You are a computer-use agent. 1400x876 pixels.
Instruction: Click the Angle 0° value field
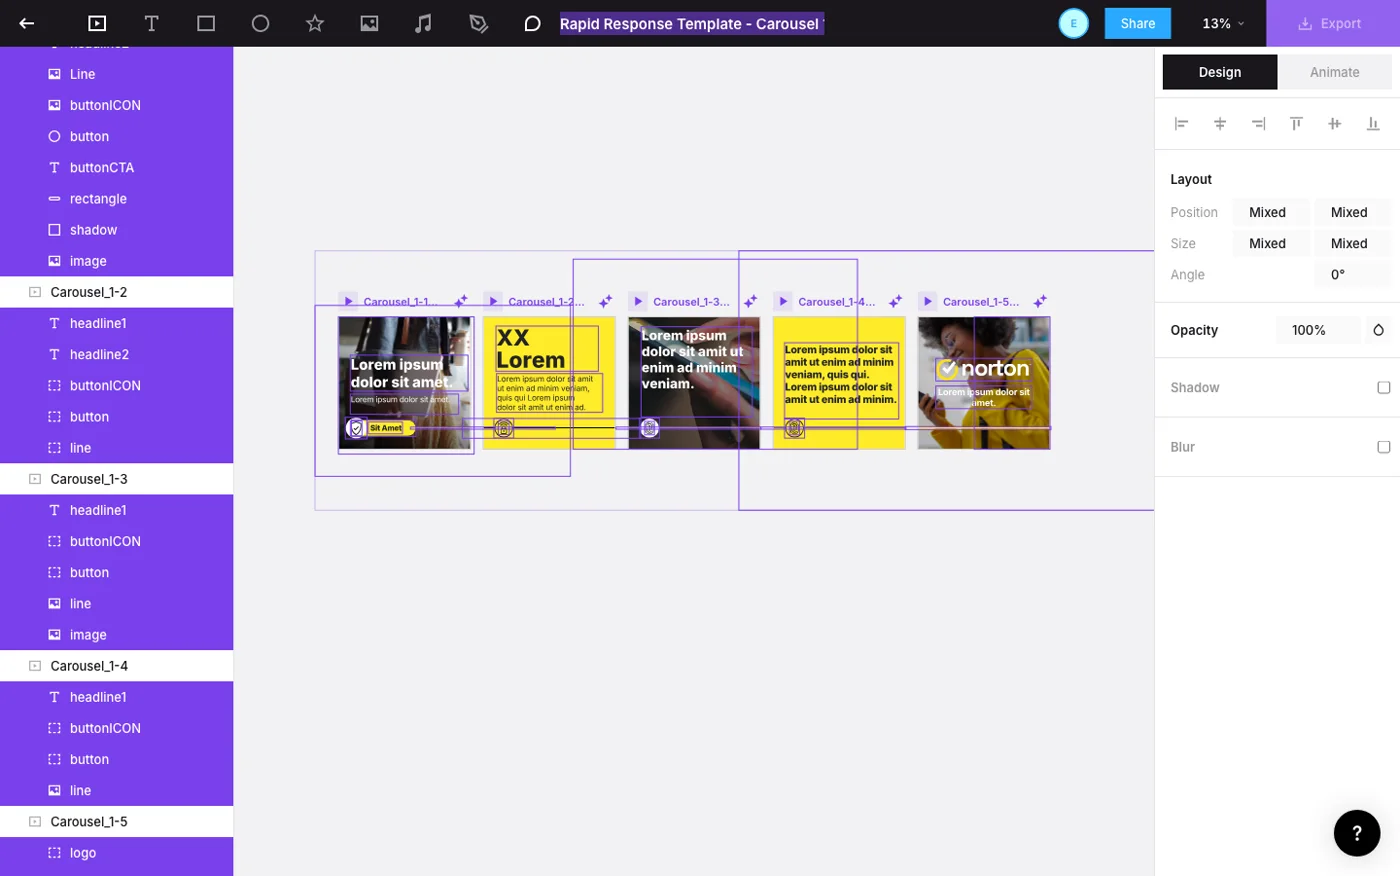point(1352,275)
